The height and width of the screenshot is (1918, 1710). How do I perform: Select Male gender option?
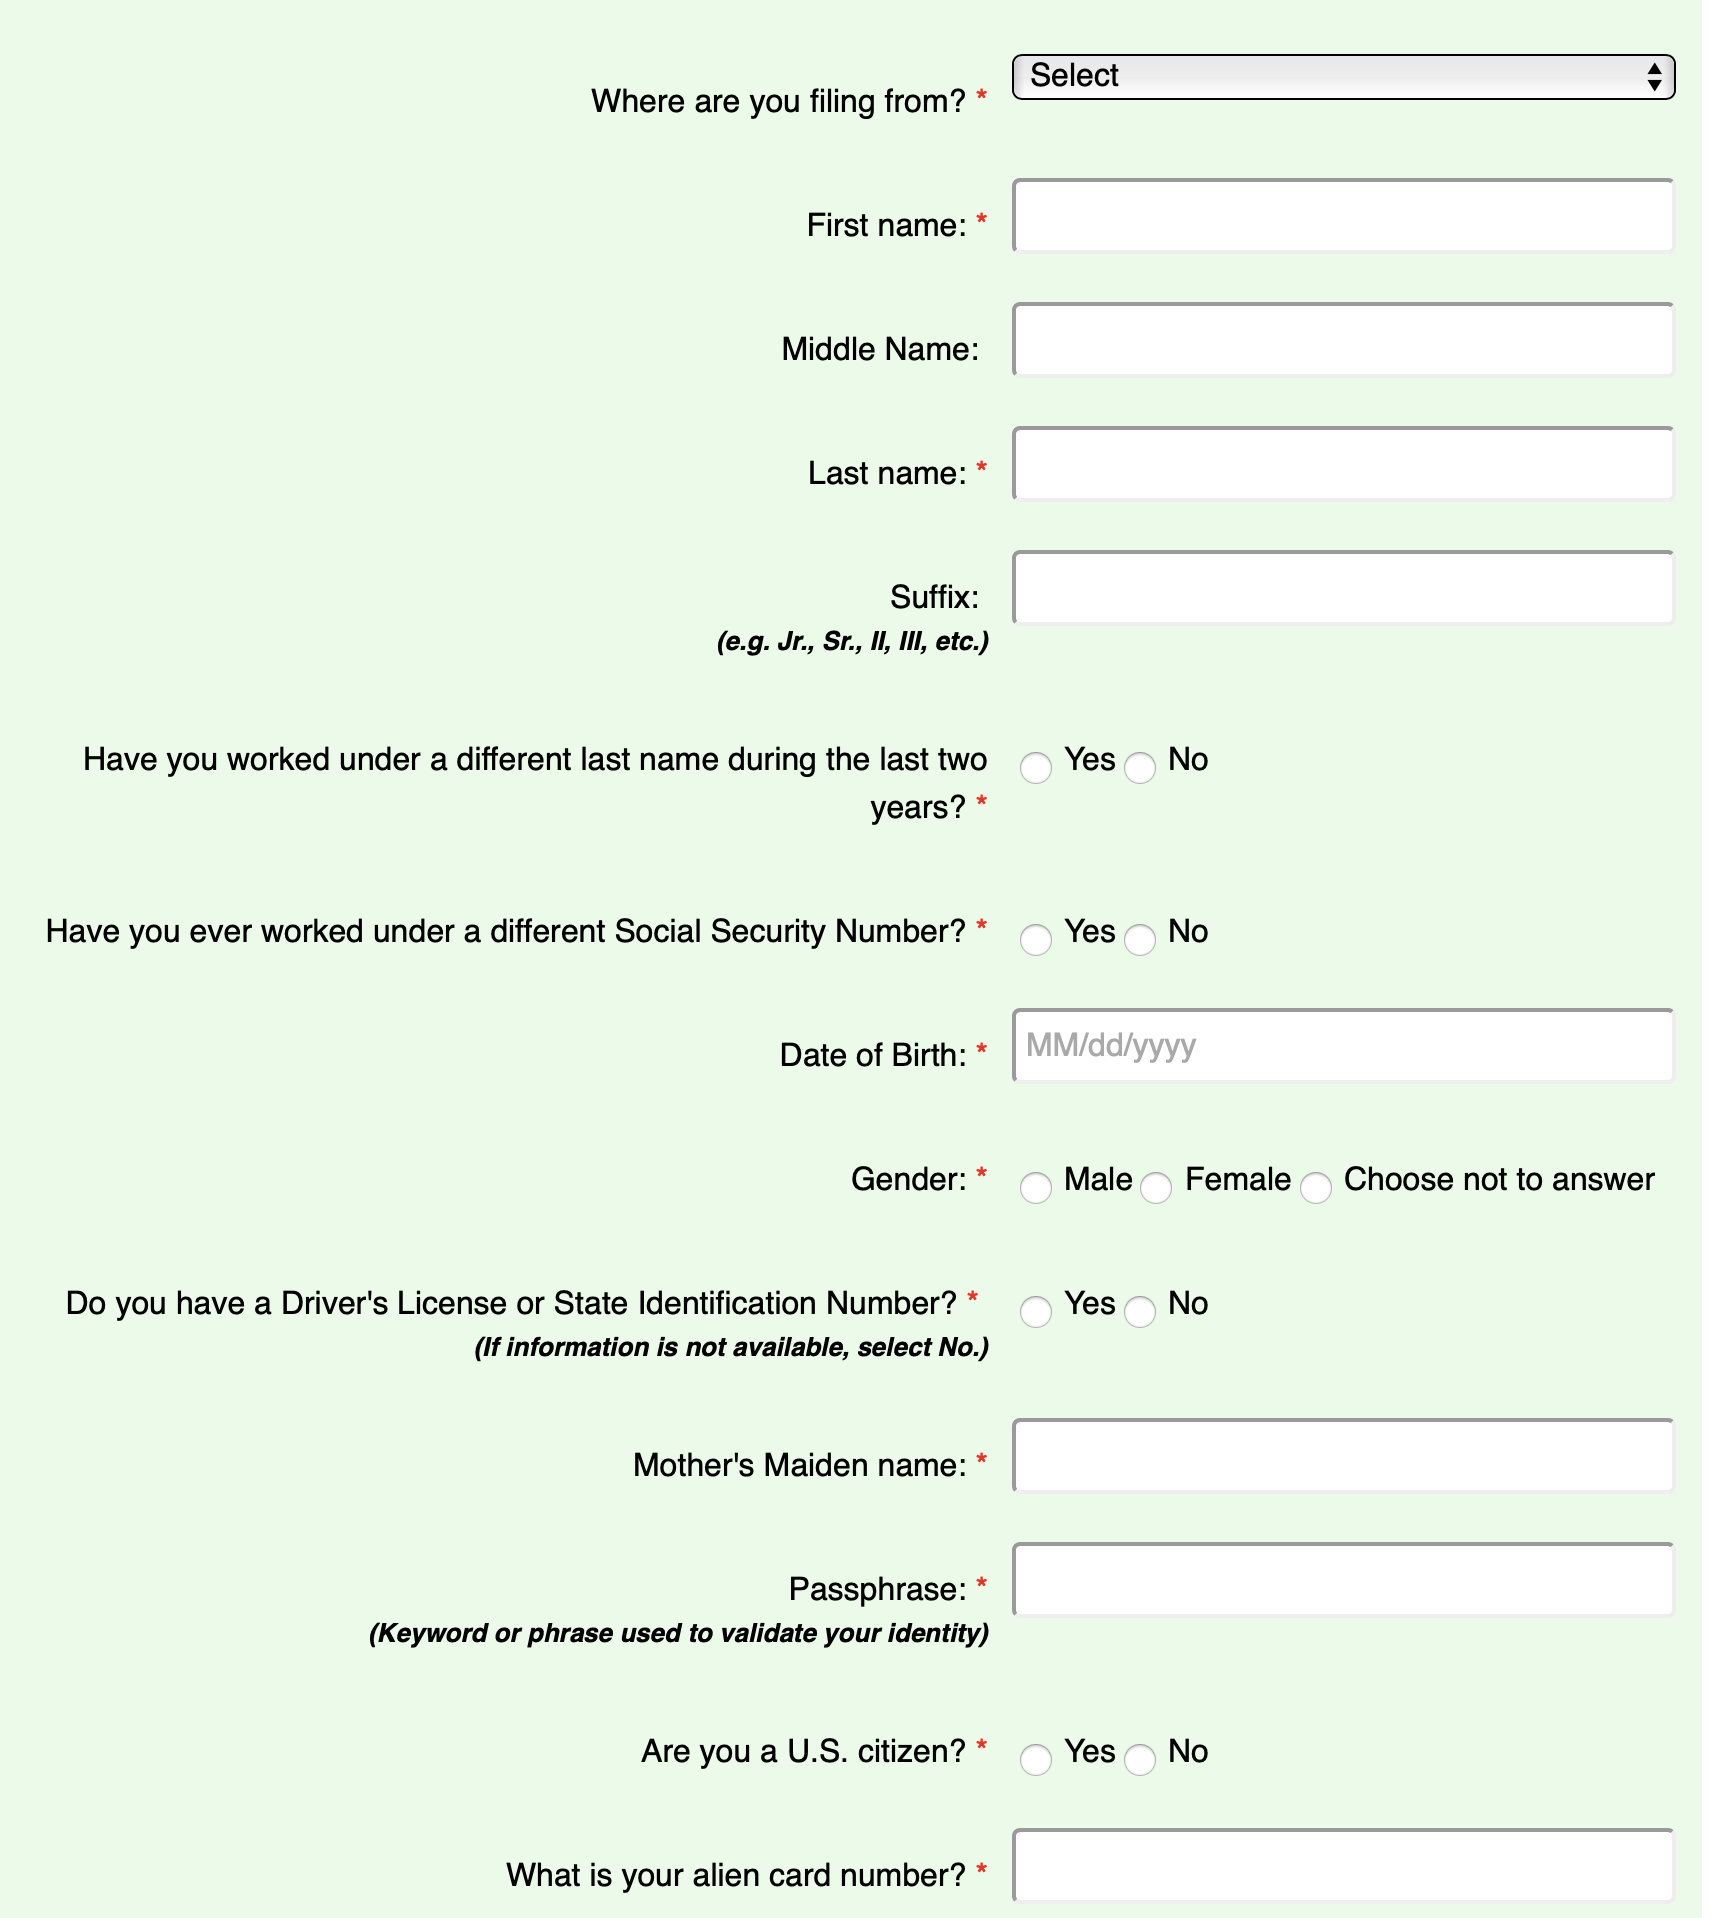pos(1036,1188)
